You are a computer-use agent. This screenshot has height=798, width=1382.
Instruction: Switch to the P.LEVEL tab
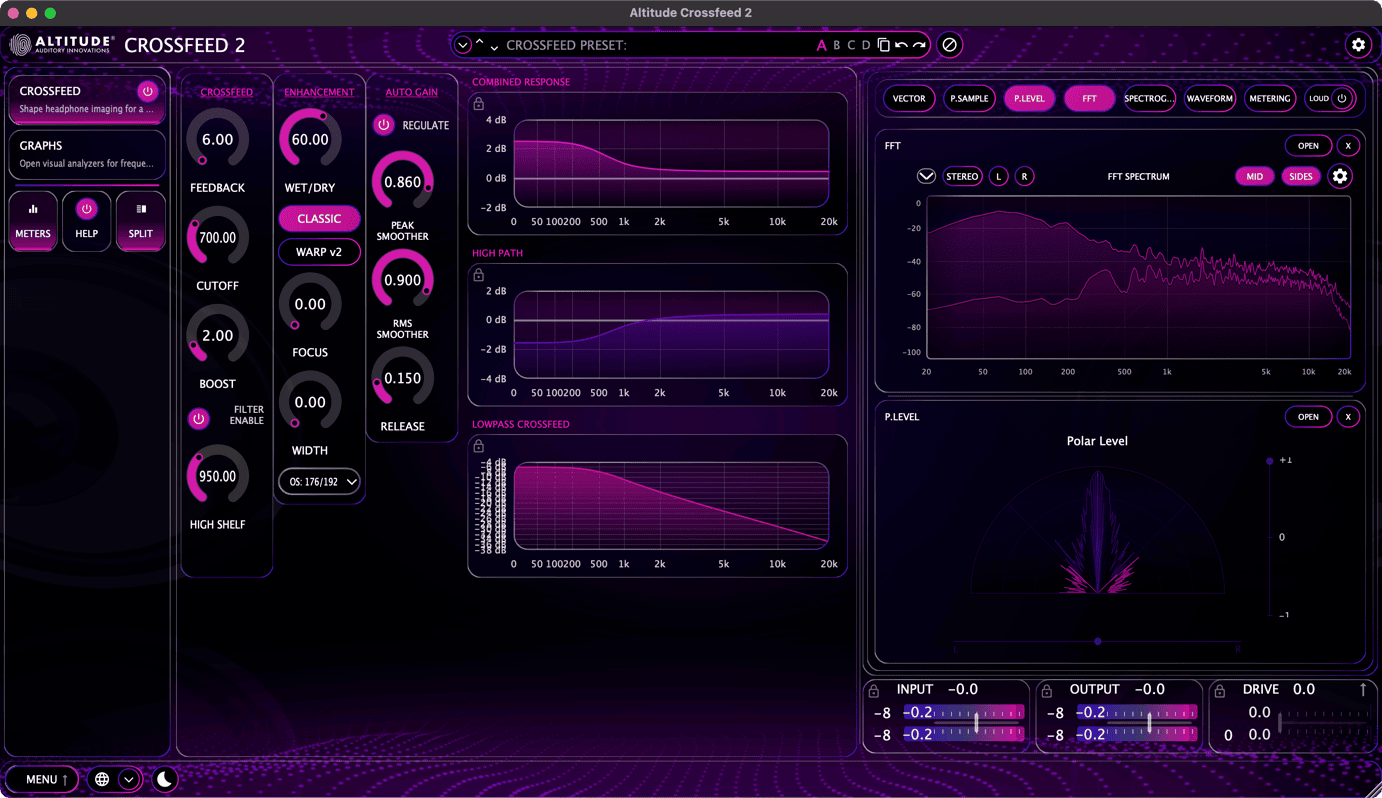(1029, 99)
